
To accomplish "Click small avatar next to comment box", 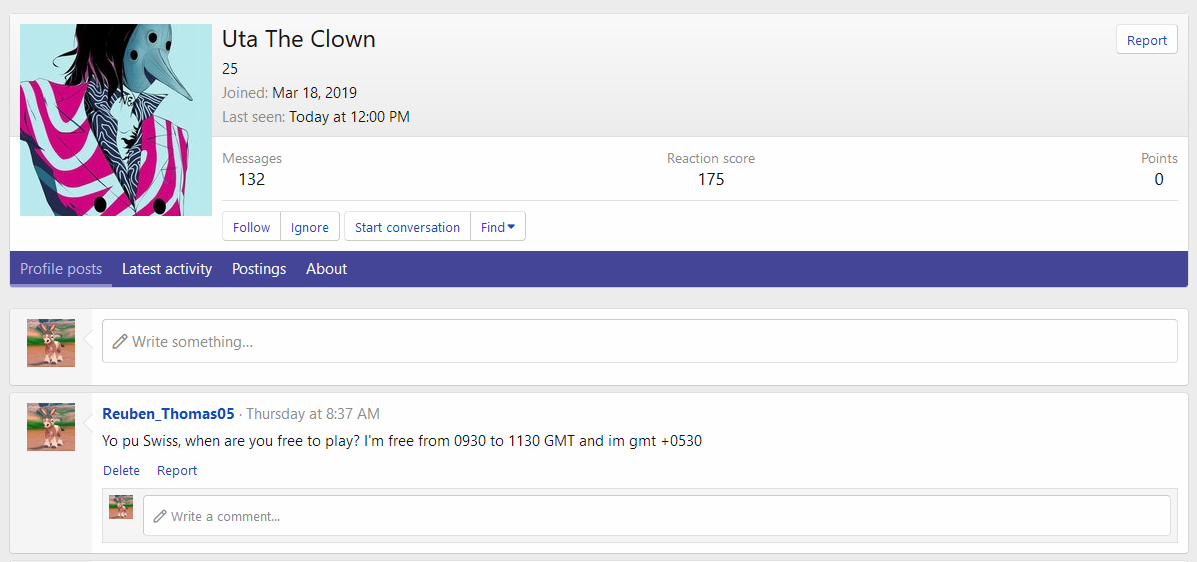I will [x=121, y=507].
